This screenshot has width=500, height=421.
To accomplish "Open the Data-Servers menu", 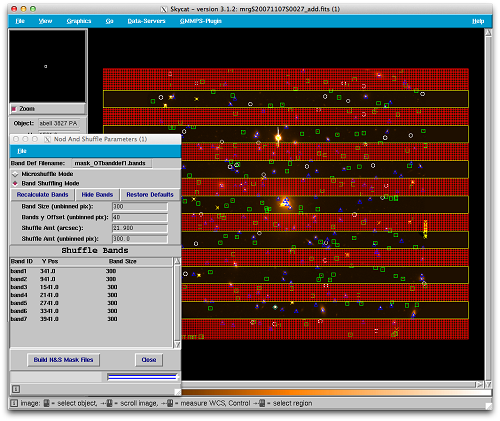I will point(146,21).
